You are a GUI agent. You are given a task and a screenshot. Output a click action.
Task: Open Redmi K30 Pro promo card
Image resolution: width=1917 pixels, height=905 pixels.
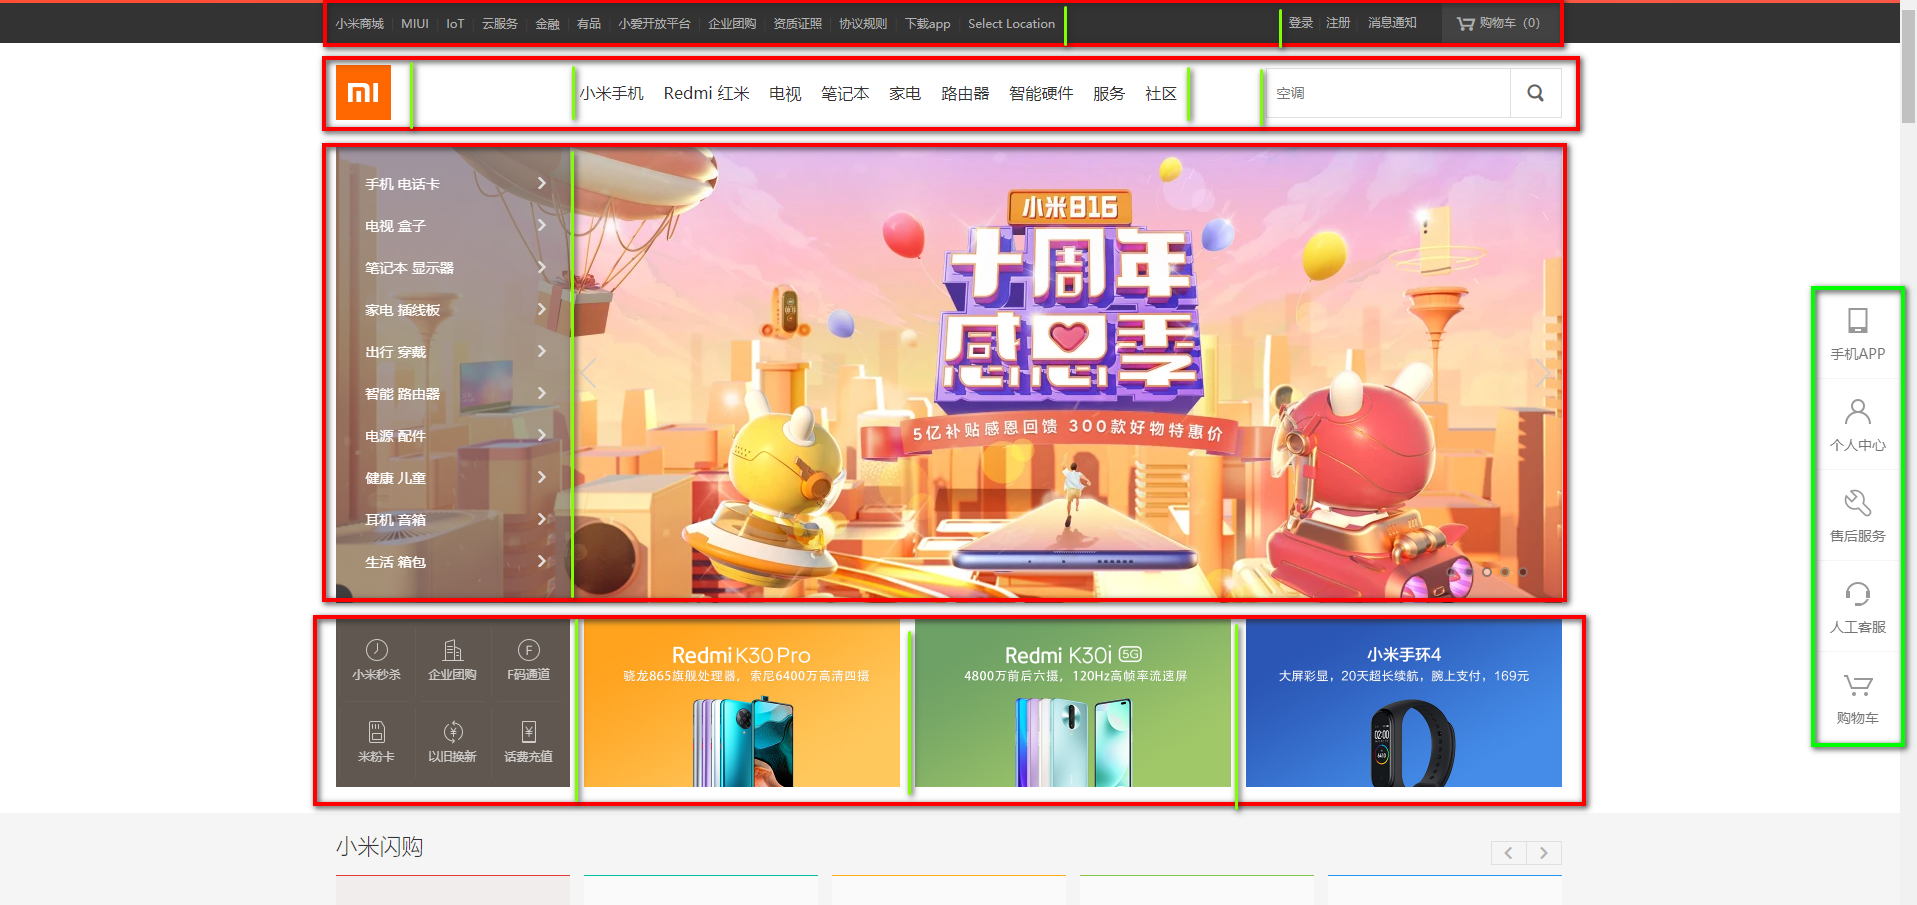(x=742, y=703)
